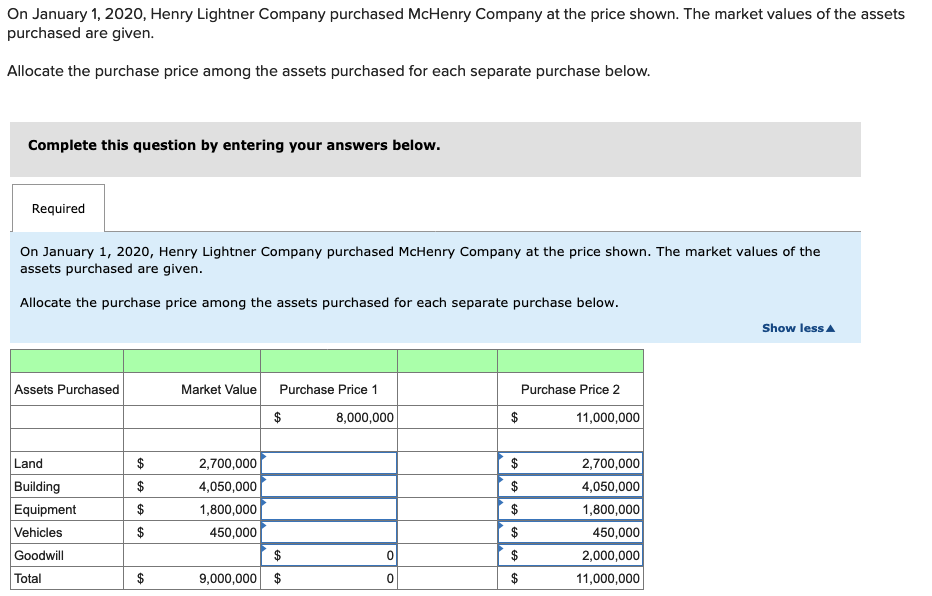Select 'Complete this question by entering' heading
Screen dimensions: 932x596
234,145
